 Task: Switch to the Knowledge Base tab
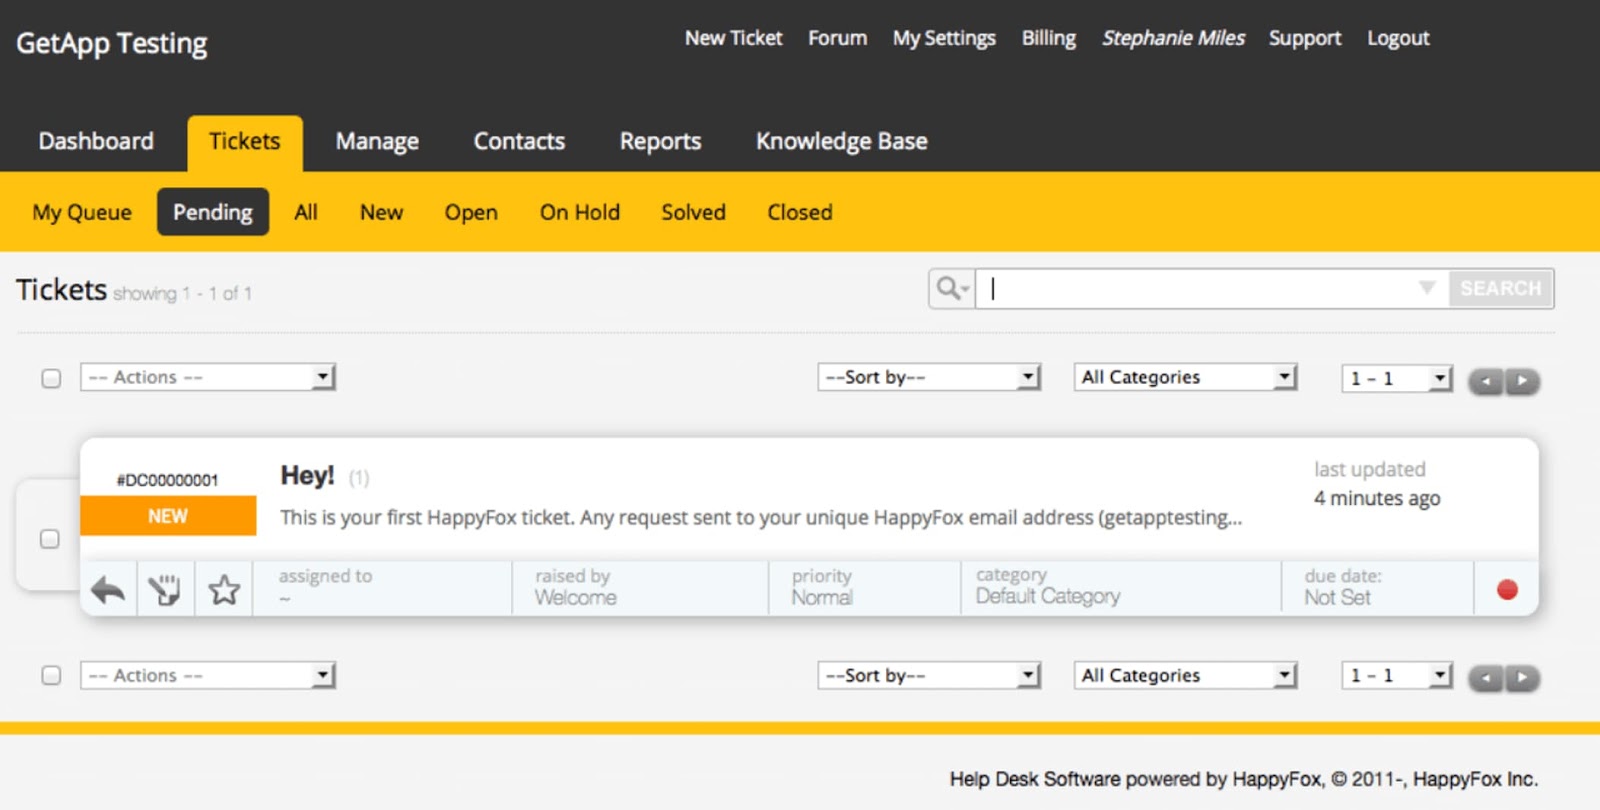(841, 141)
